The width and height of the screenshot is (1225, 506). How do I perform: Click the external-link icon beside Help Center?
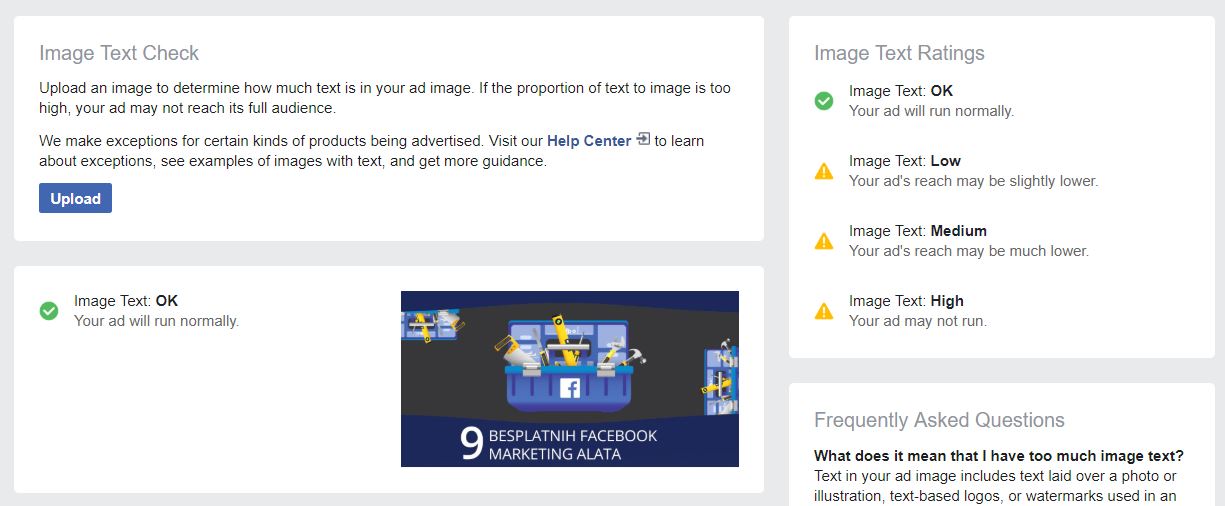643,140
